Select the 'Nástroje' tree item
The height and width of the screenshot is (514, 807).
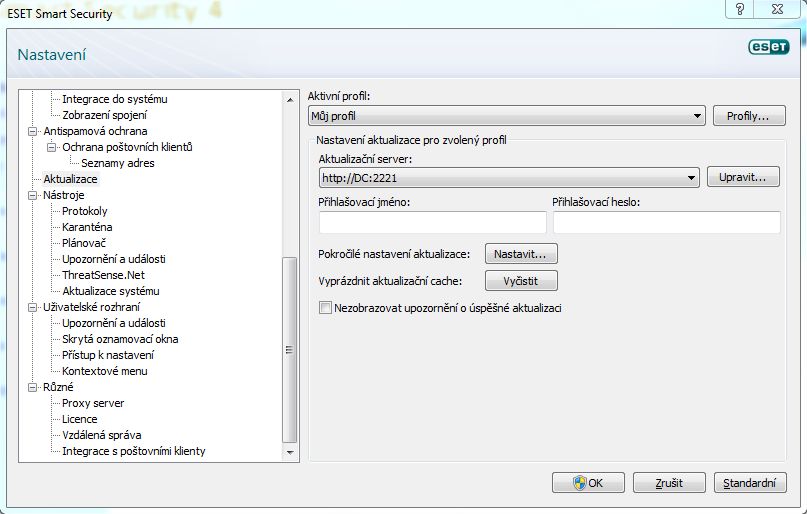point(63,195)
